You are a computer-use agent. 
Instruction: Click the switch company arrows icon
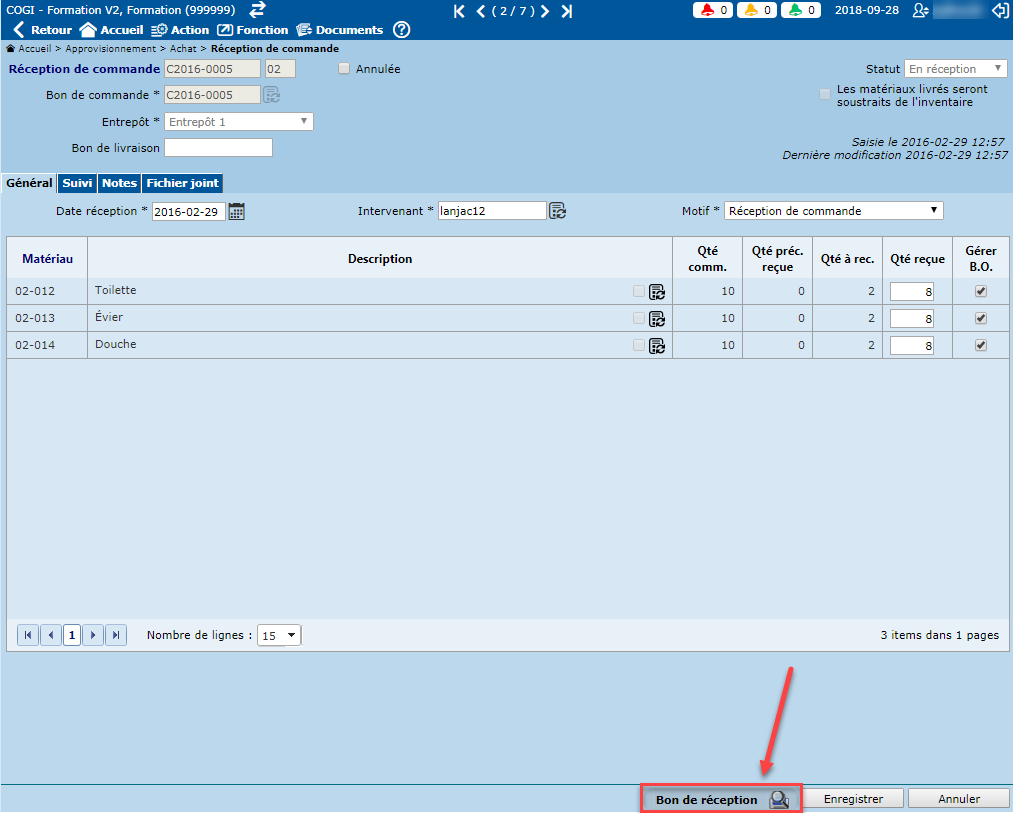point(258,10)
